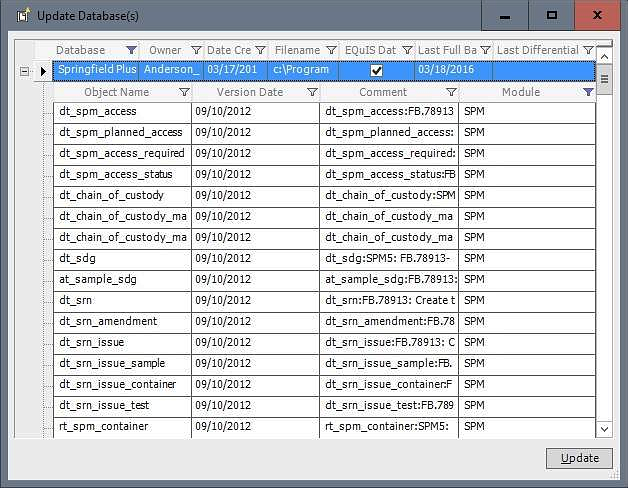Image resolution: width=628 pixels, height=488 pixels.
Task: Click filter icon on Comment column
Action: coord(451,92)
